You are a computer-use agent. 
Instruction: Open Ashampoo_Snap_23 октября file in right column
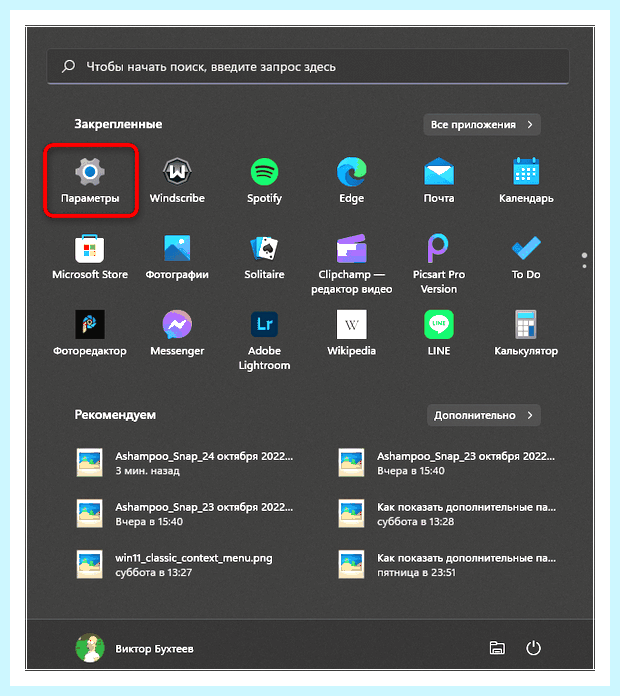446,463
